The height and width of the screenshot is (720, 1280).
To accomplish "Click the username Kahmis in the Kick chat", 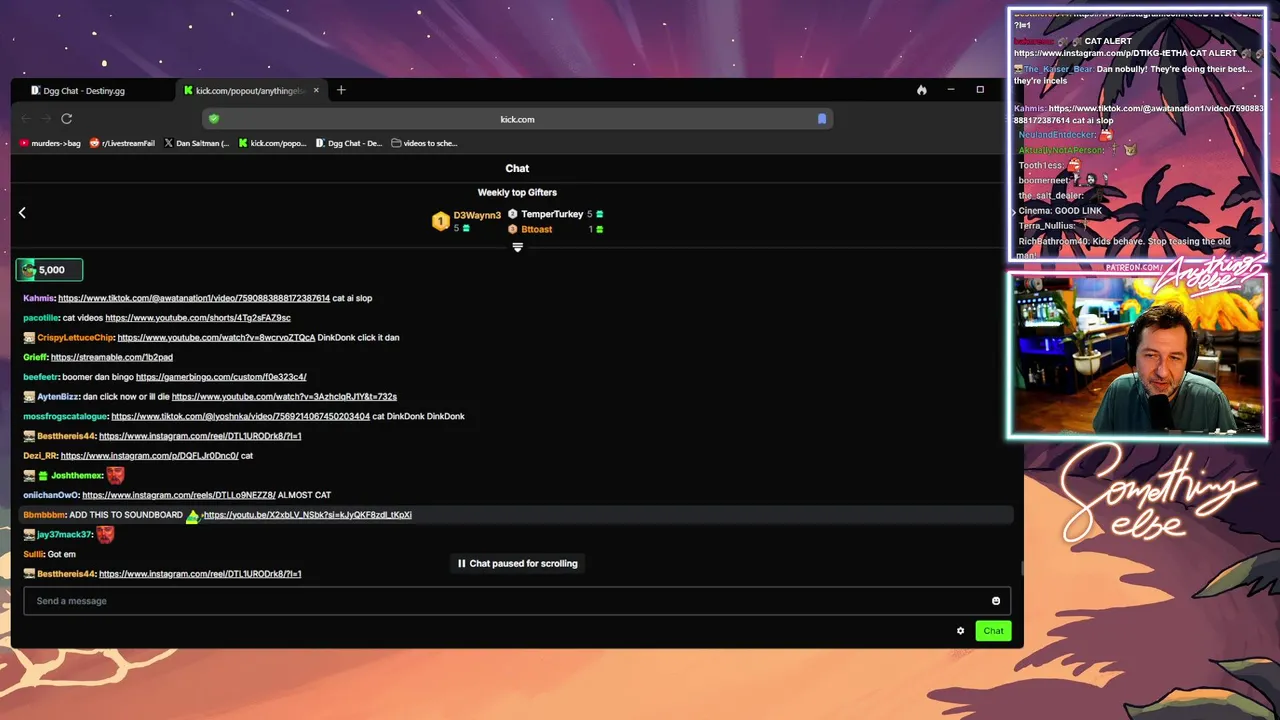I will pyautogui.click(x=39, y=298).
